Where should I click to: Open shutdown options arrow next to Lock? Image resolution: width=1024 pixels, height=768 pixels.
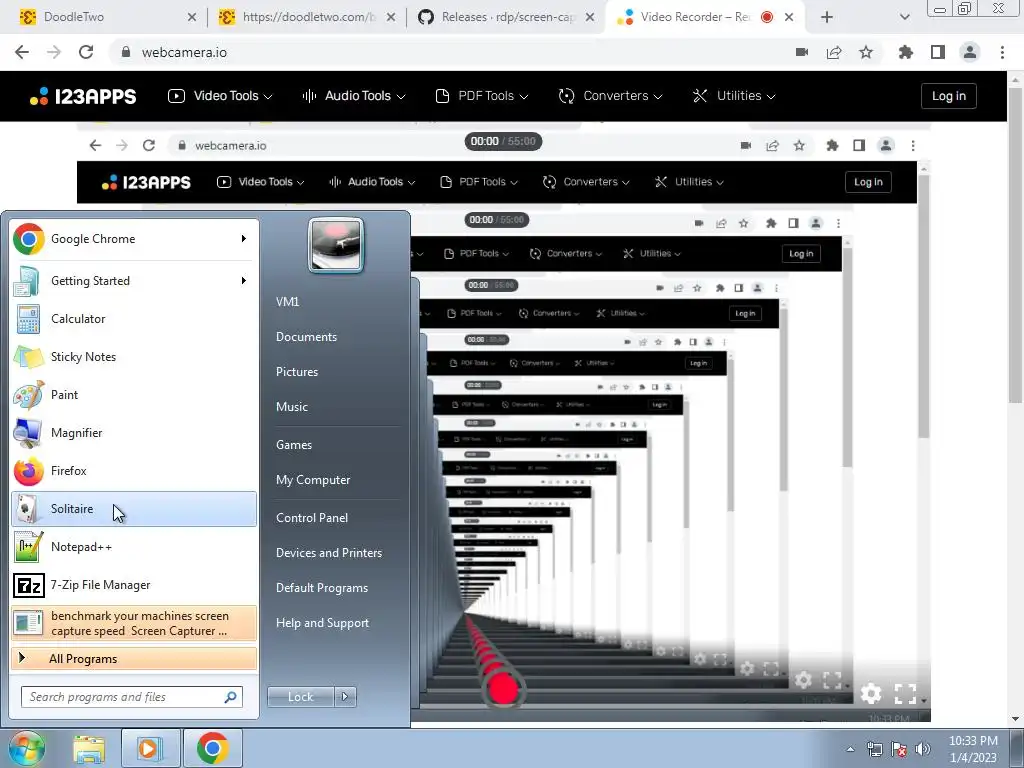[x=345, y=697]
